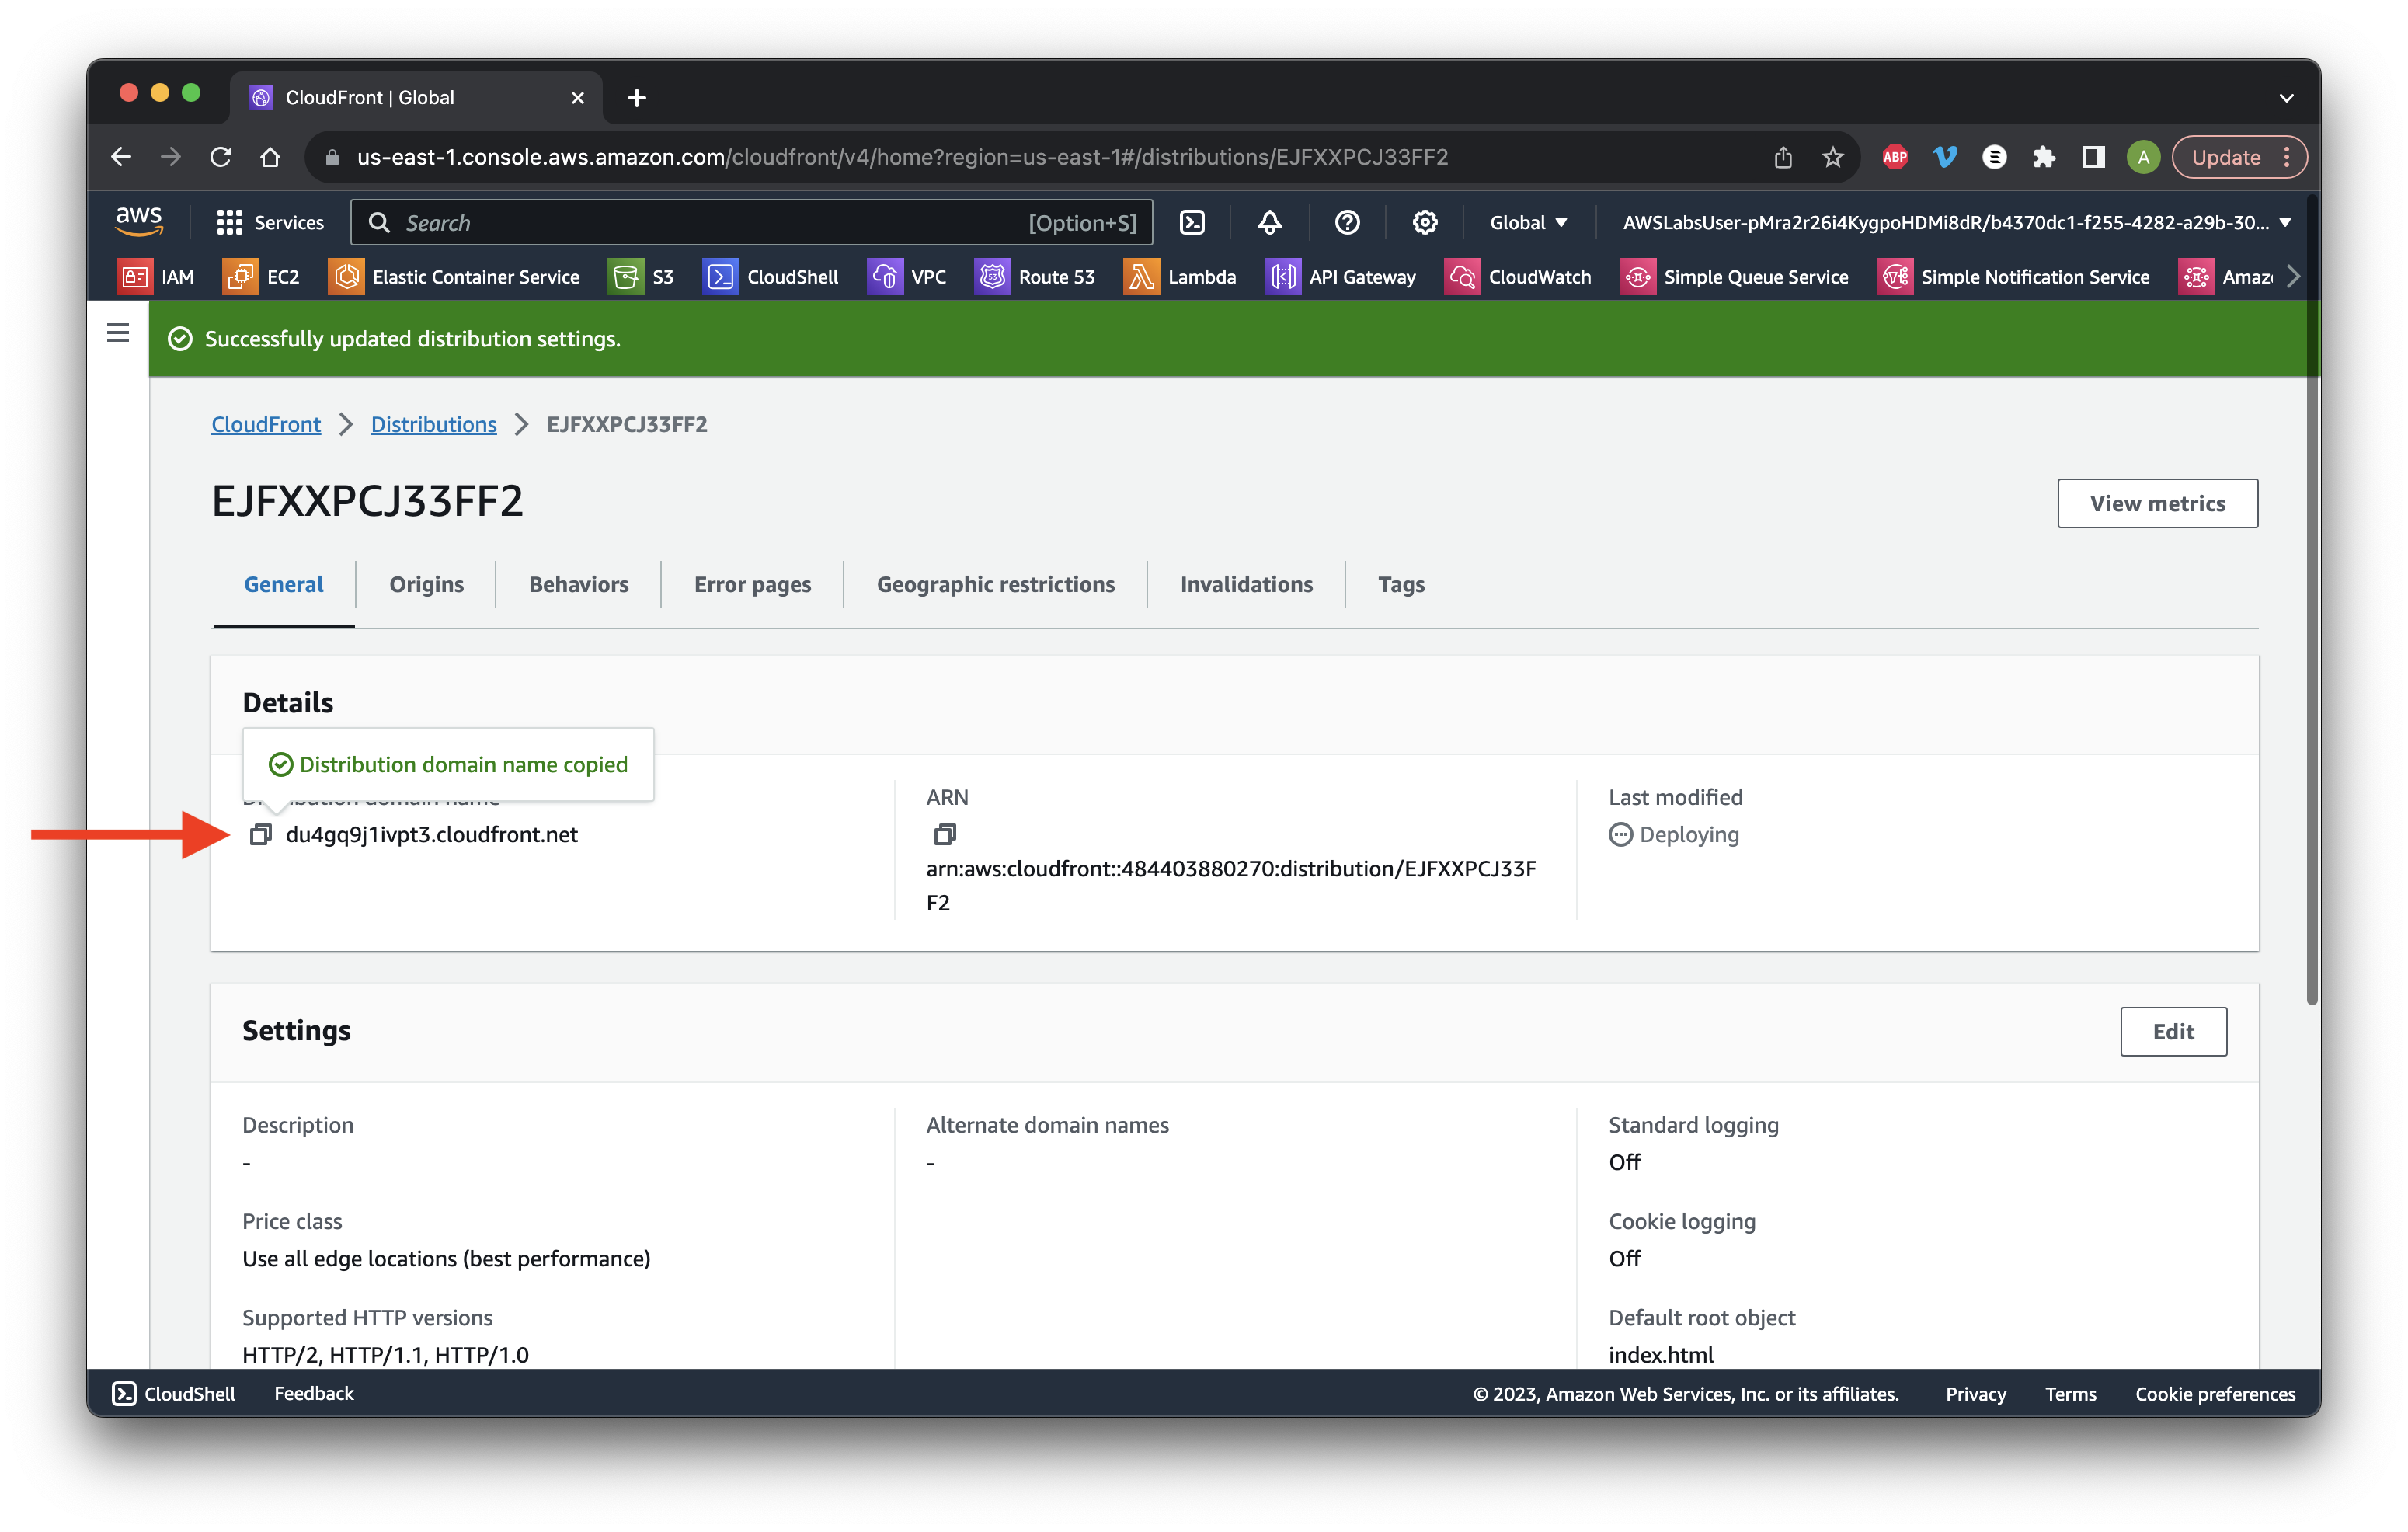Switch to the Geographic restrictions tab

point(995,584)
